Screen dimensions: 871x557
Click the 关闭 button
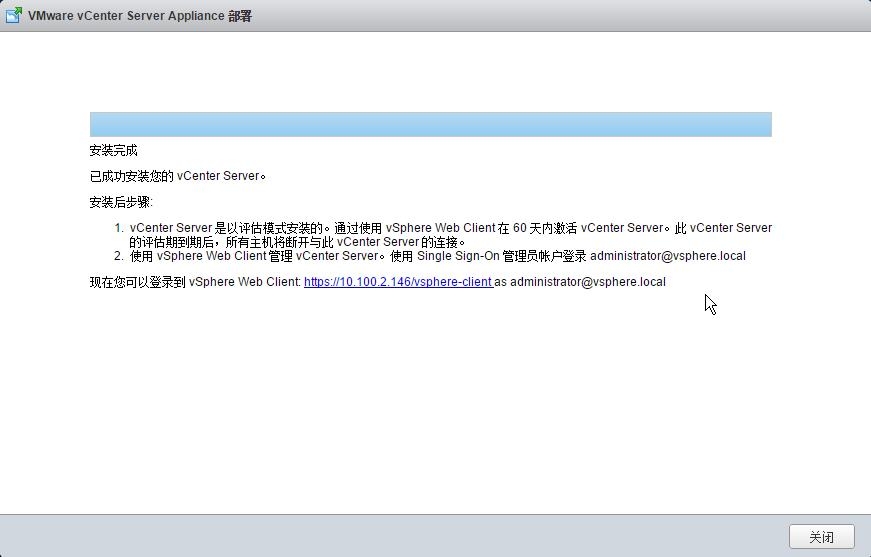coord(822,537)
